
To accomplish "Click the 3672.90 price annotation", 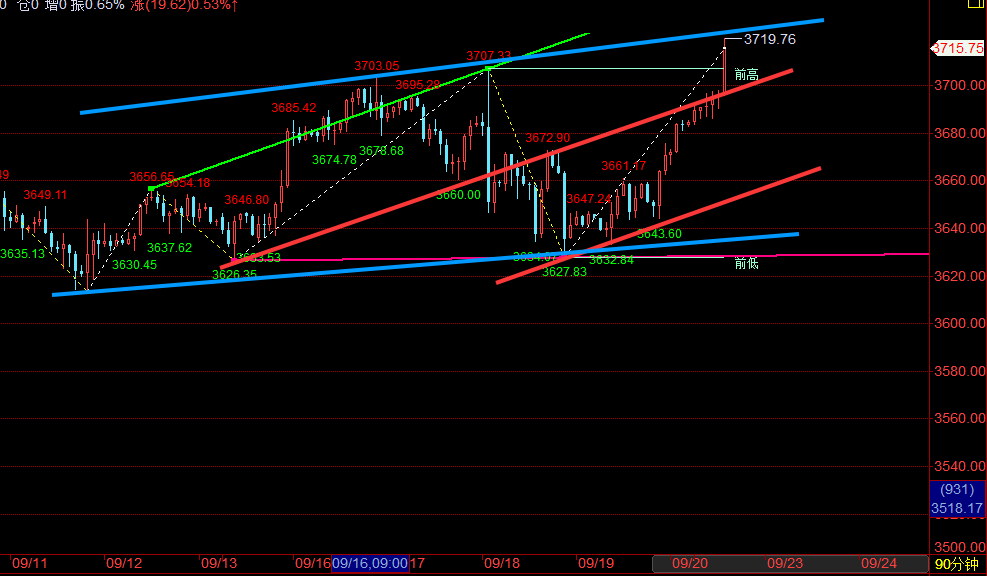I will pyautogui.click(x=548, y=138).
